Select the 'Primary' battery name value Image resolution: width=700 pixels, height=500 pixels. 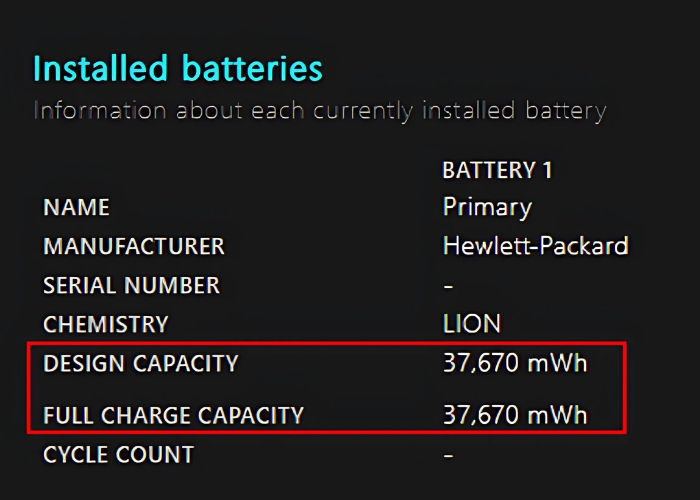coord(487,208)
